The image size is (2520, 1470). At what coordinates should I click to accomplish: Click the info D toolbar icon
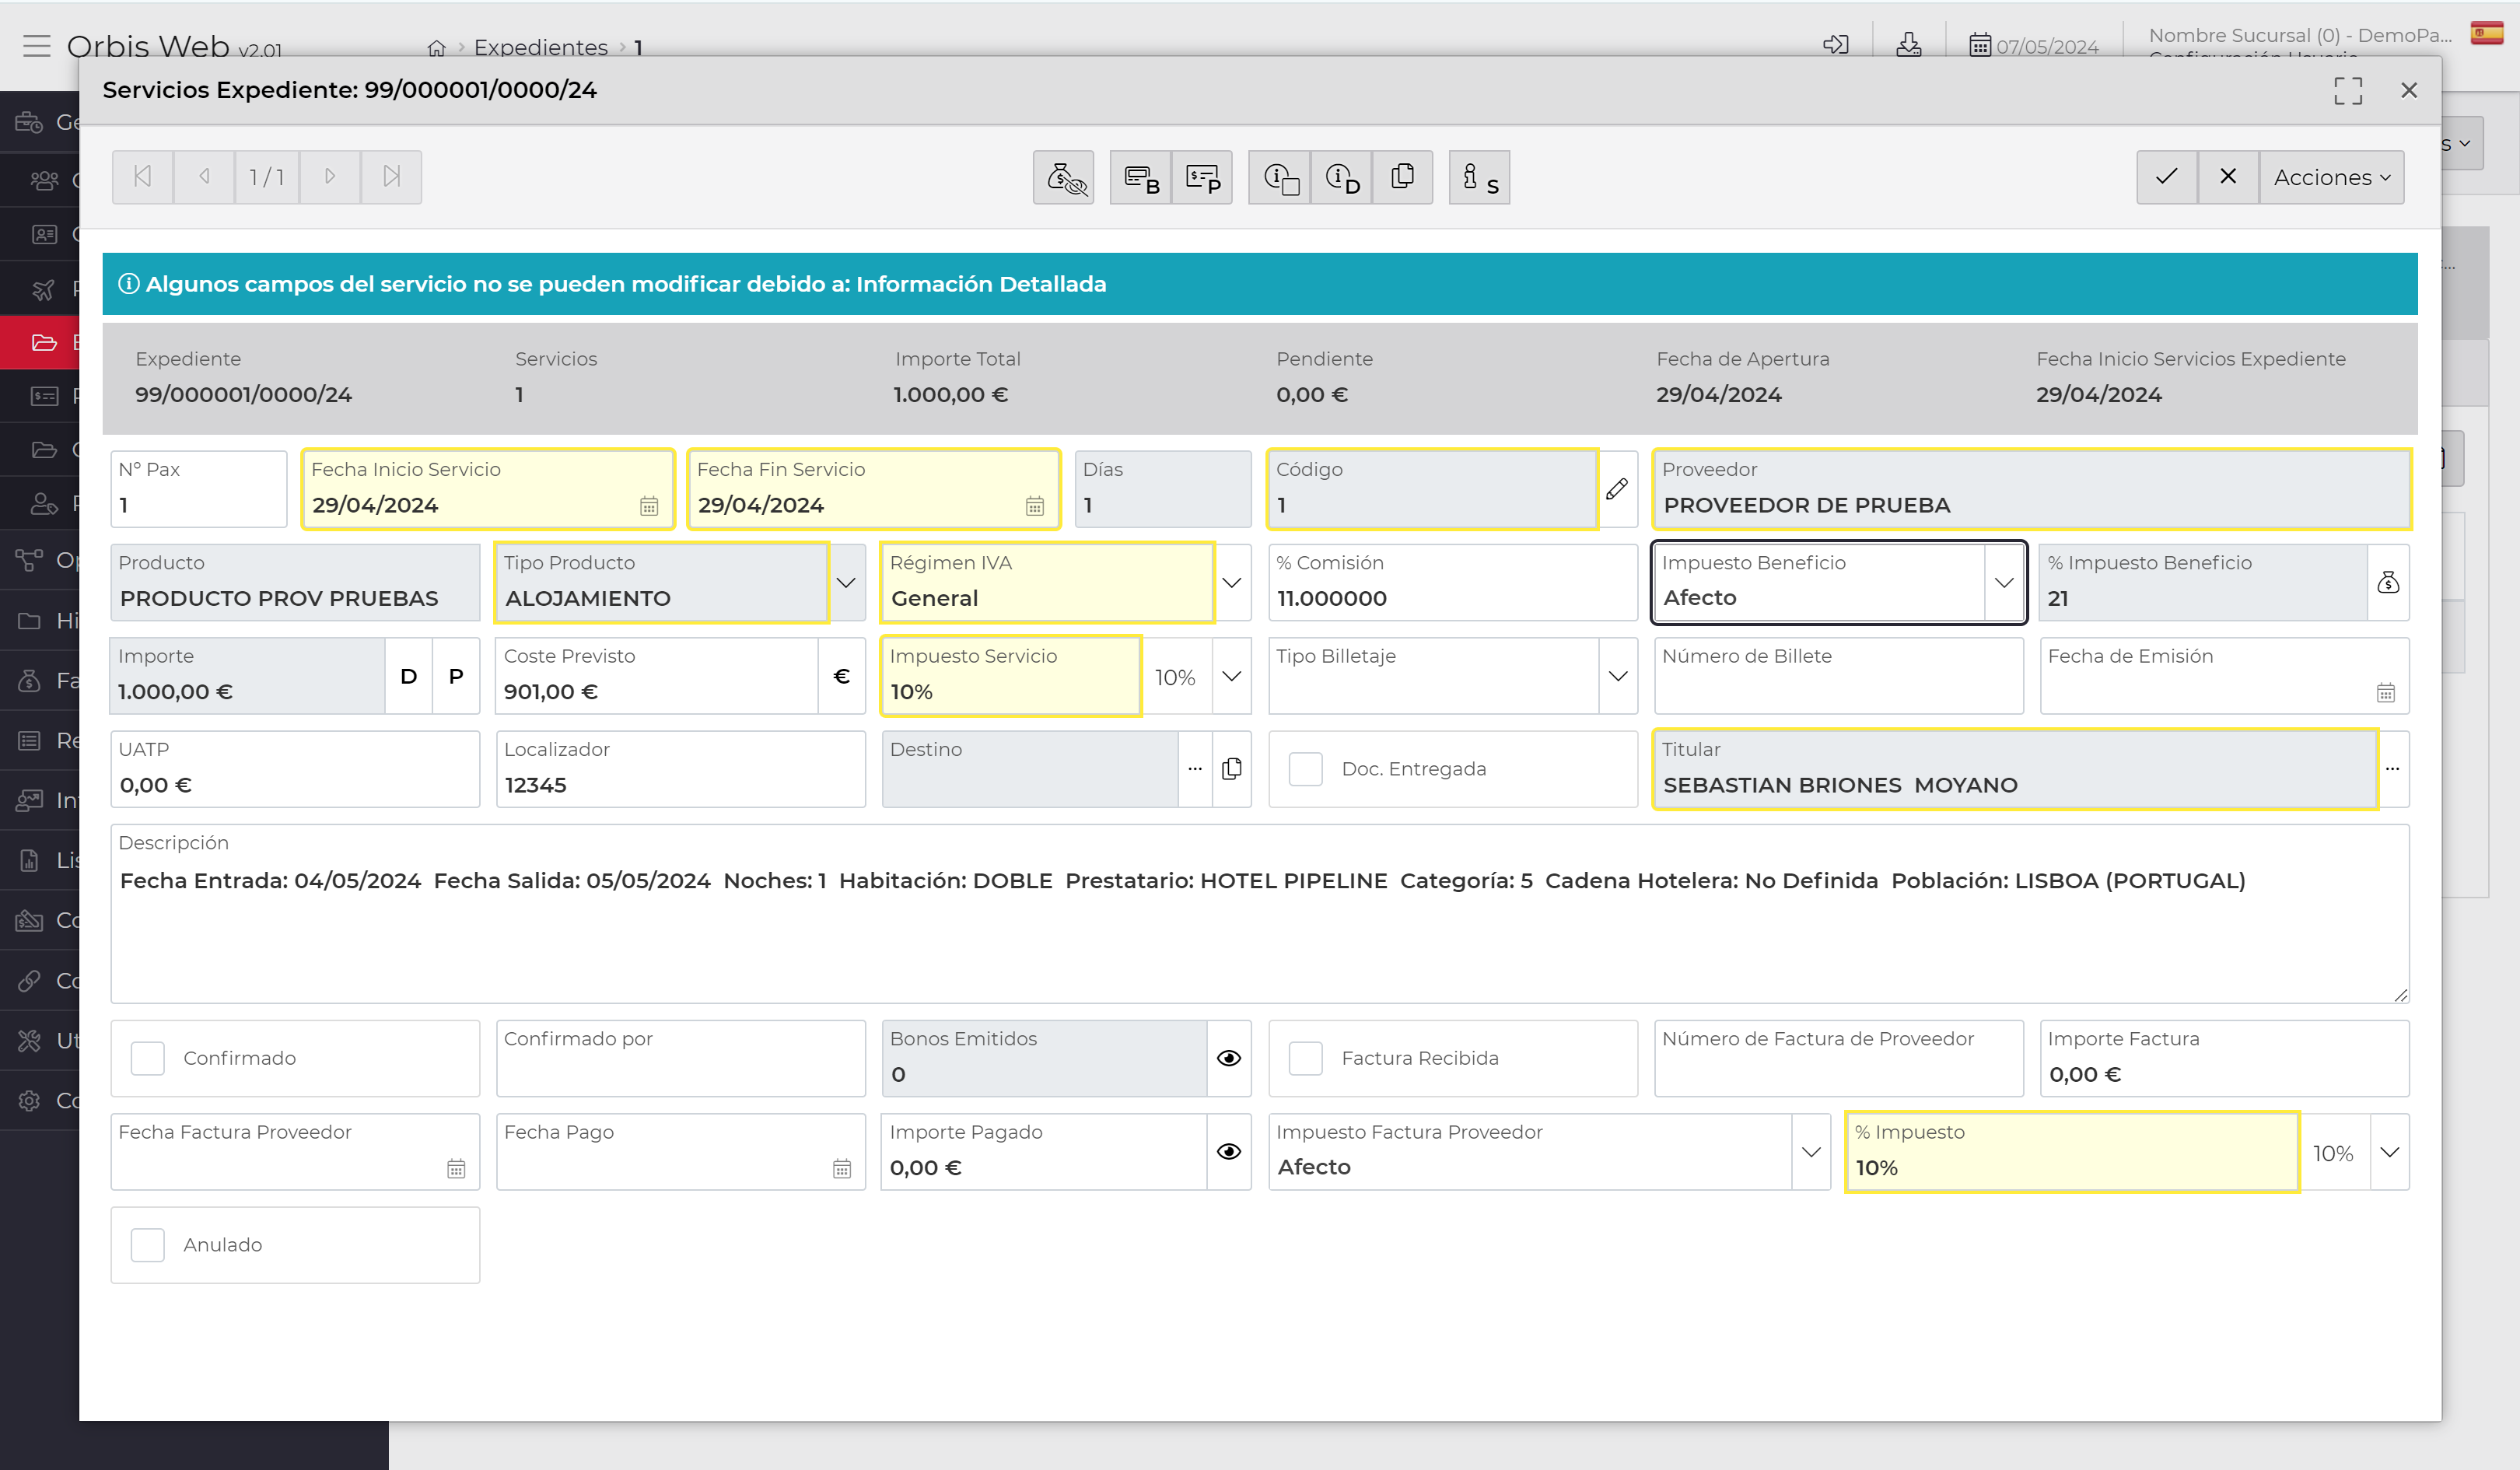coord(1341,177)
